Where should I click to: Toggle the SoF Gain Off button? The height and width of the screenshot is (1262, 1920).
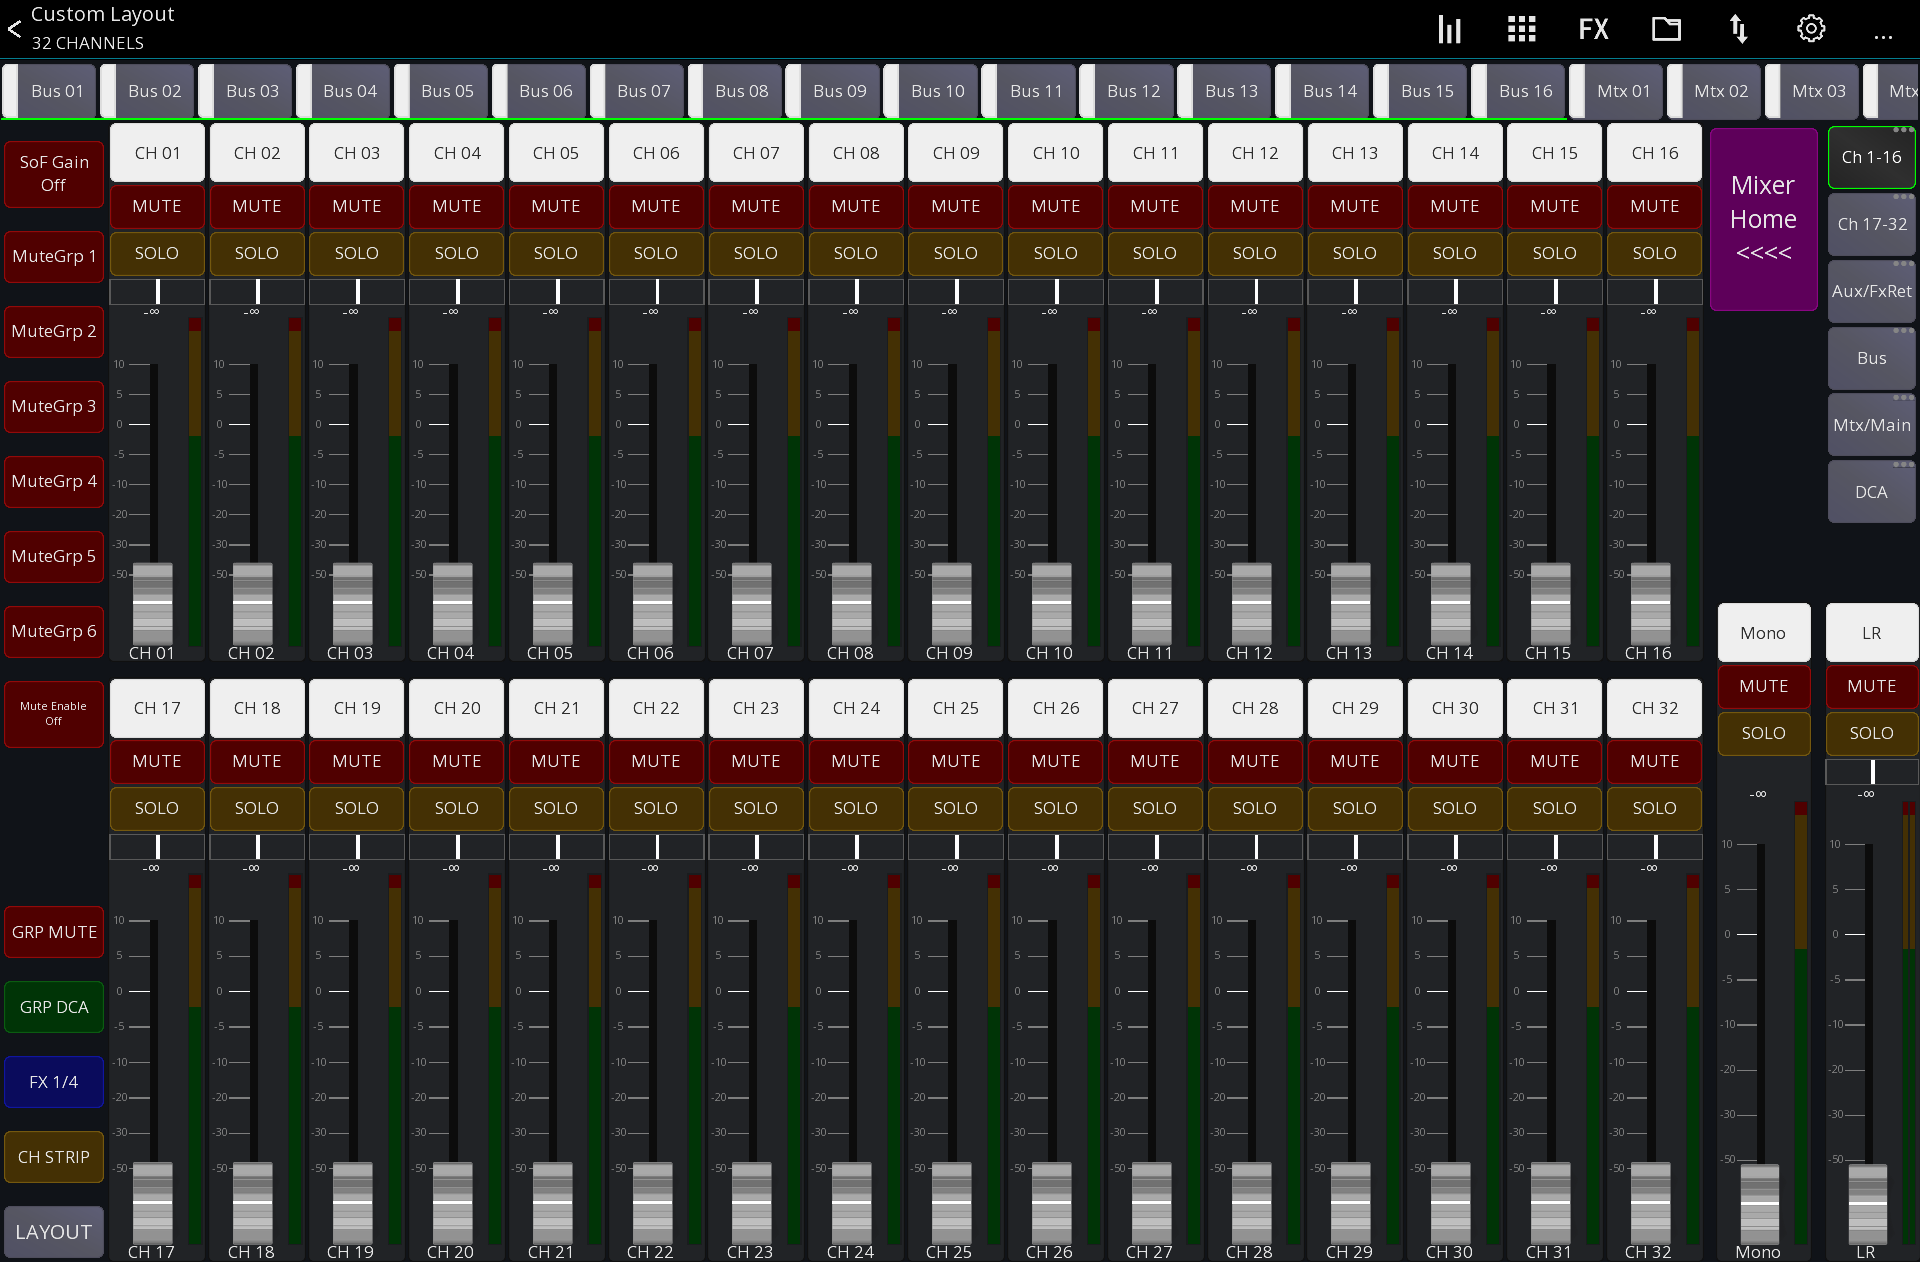[x=54, y=173]
